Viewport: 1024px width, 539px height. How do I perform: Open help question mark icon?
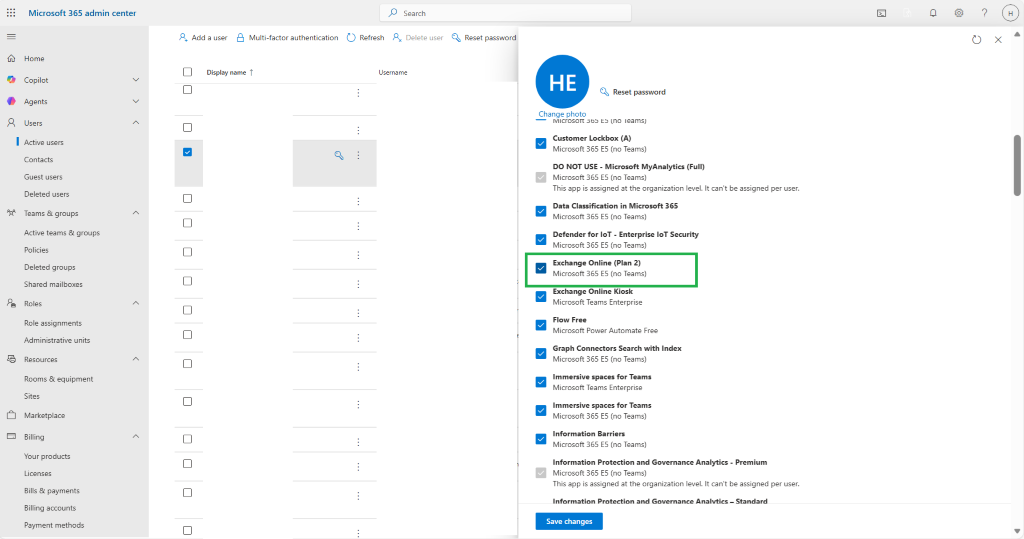[x=984, y=13]
